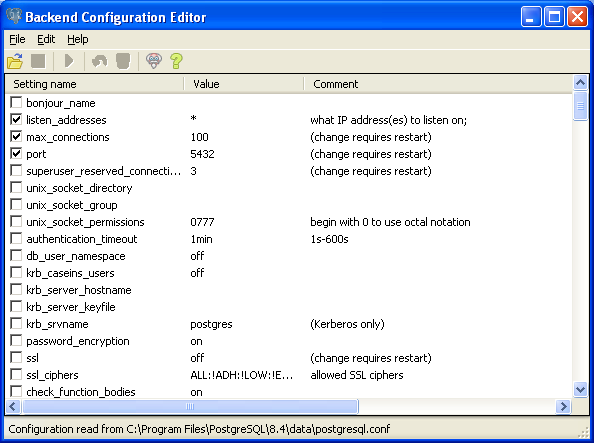Viewport: 594px width, 443px height.
Task: Click the elephant icon in title bar
Action: [14, 16]
